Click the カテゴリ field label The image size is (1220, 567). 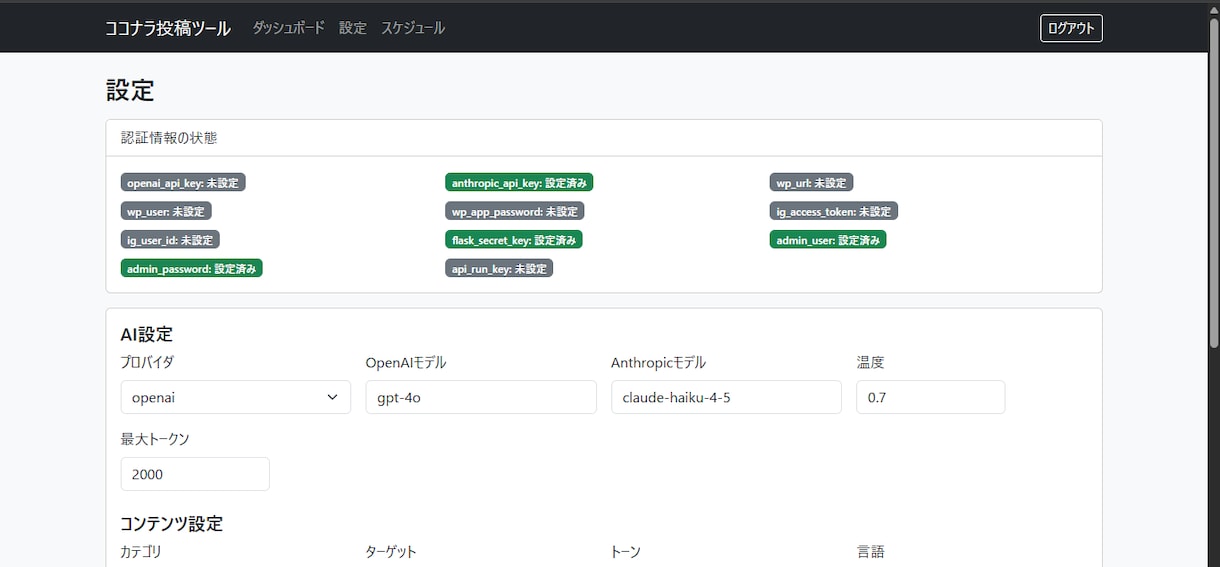click(x=141, y=552)
